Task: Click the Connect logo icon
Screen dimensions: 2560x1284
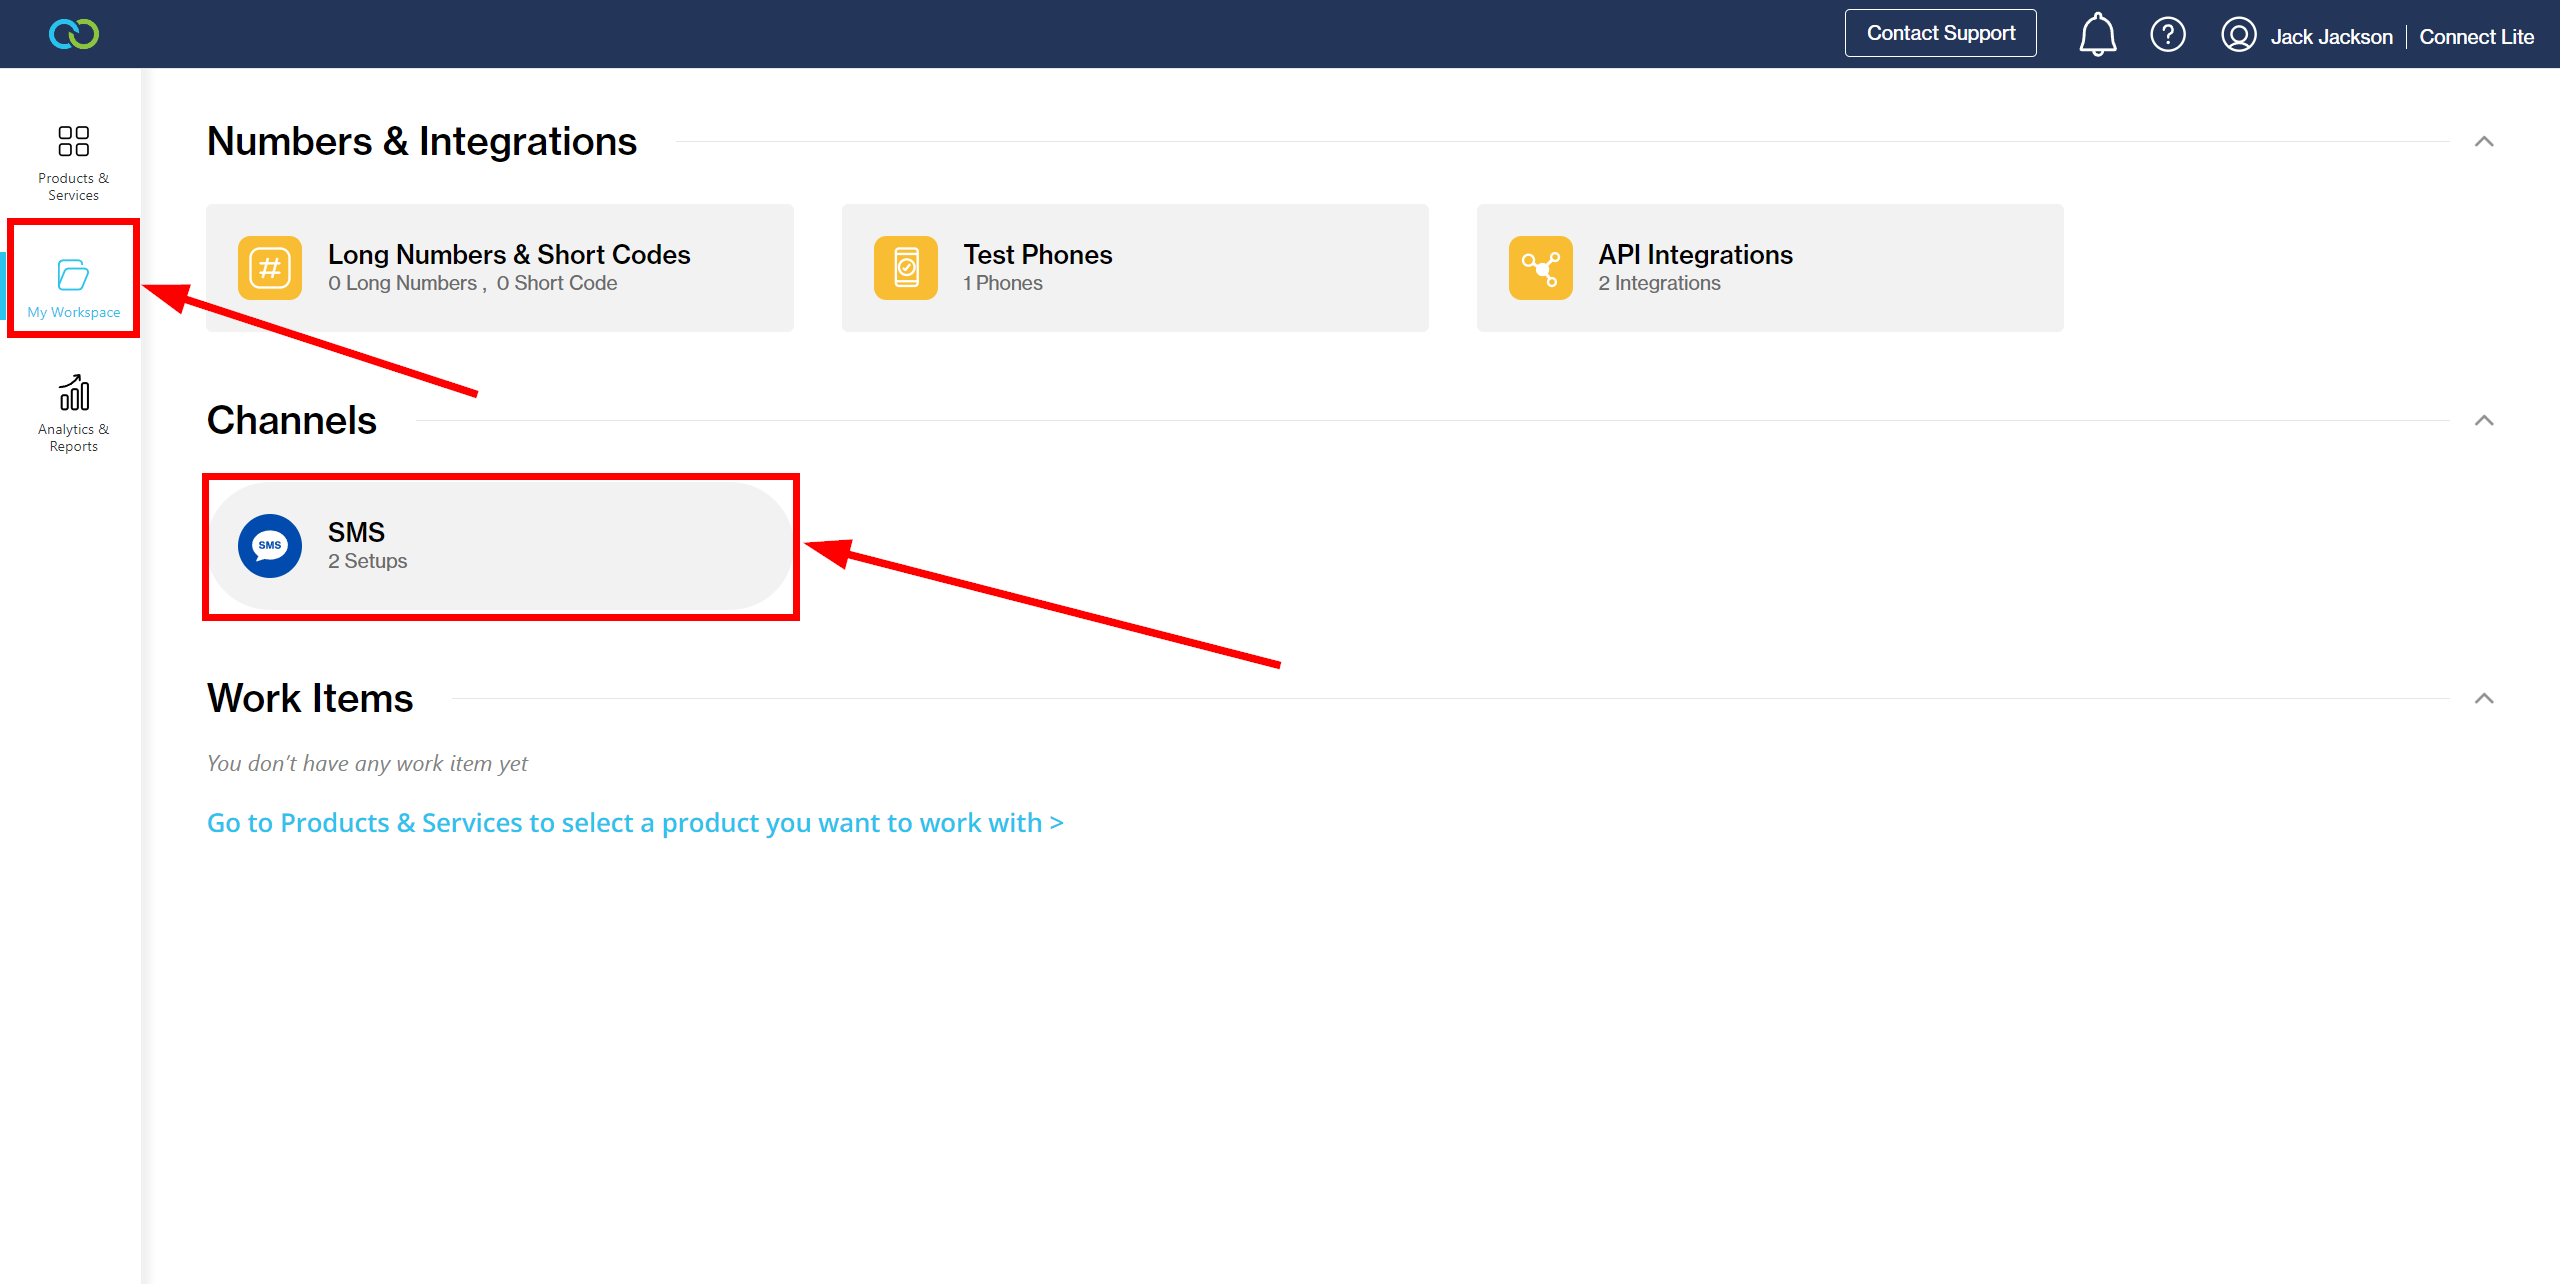Action: [74, 34]
